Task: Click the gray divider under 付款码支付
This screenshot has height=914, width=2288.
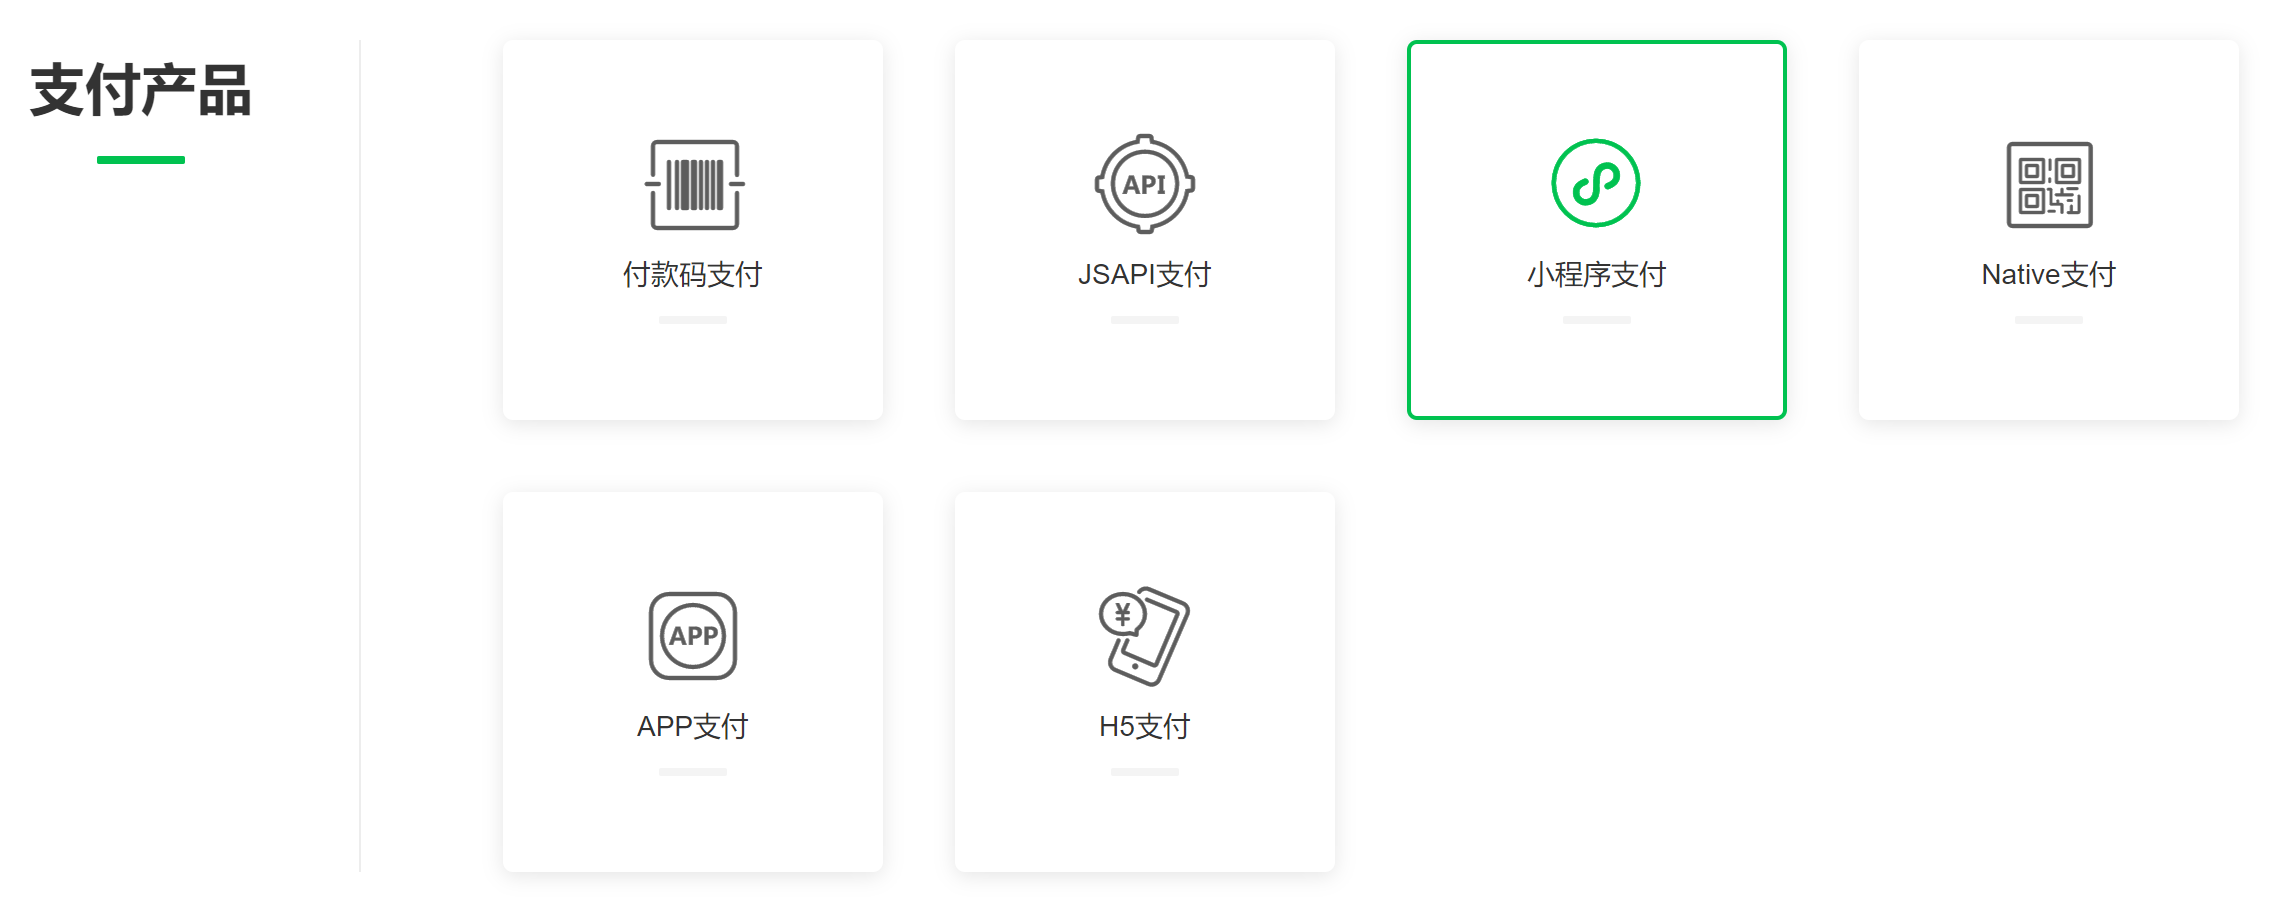Action: click(x=693, y=320)
